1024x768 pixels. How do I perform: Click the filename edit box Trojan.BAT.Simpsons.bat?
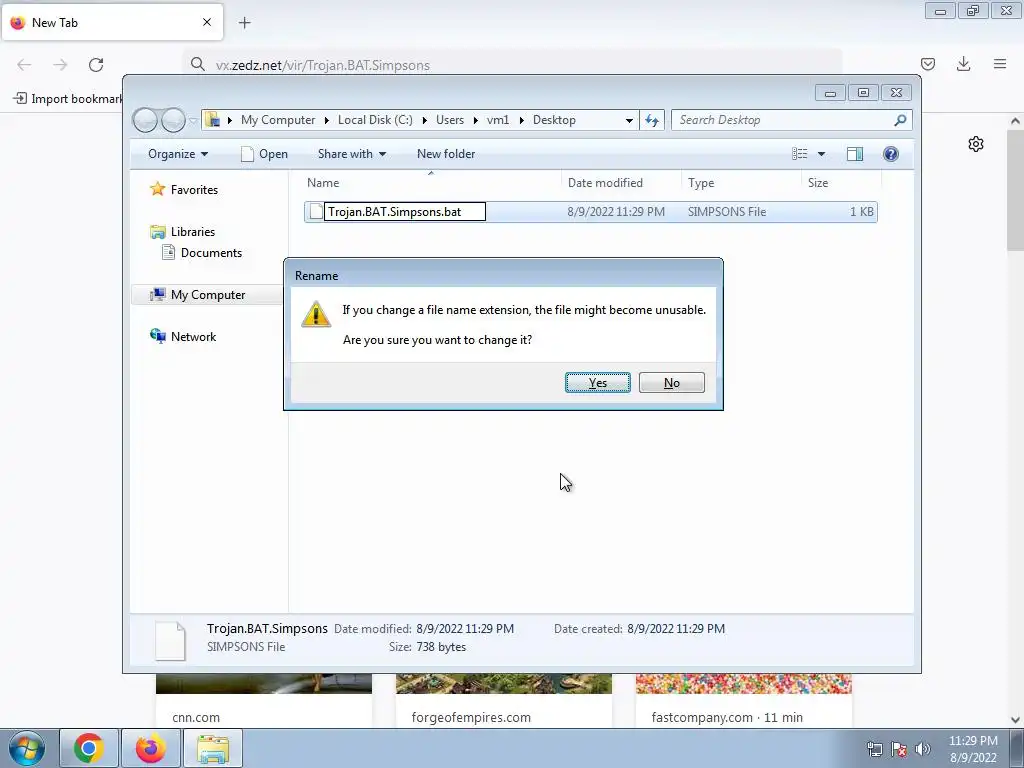(x=405, y=212)
